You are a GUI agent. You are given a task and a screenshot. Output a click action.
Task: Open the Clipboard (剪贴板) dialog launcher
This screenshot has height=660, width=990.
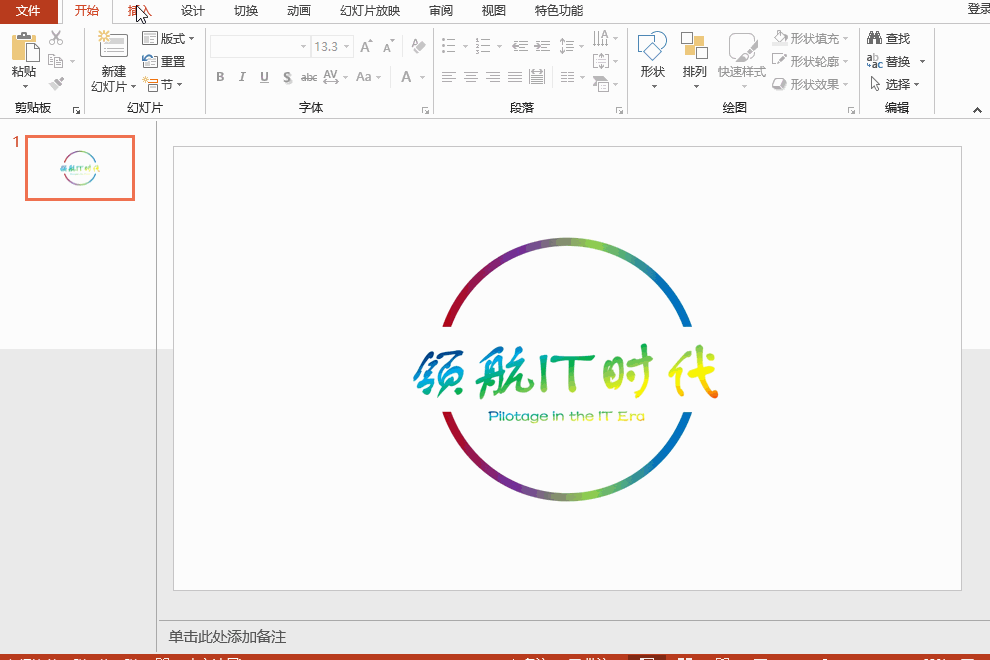coord(76,111)
